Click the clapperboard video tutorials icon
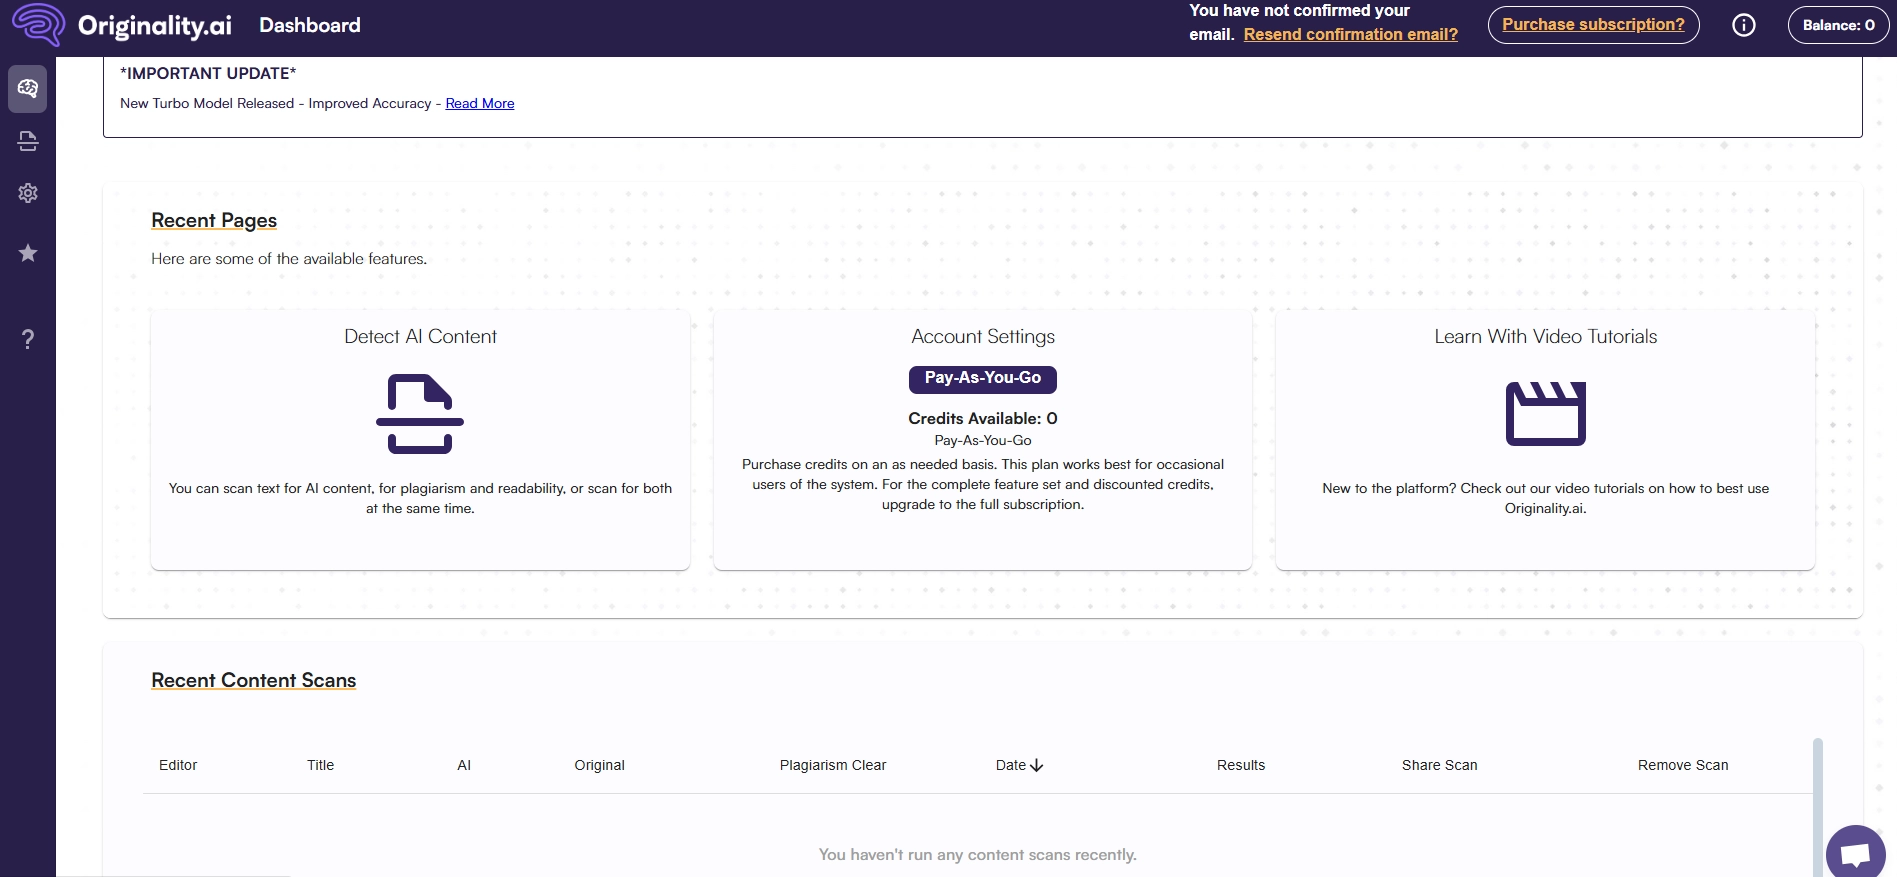The image size is (1897, 877). (x=1546, y=413)
